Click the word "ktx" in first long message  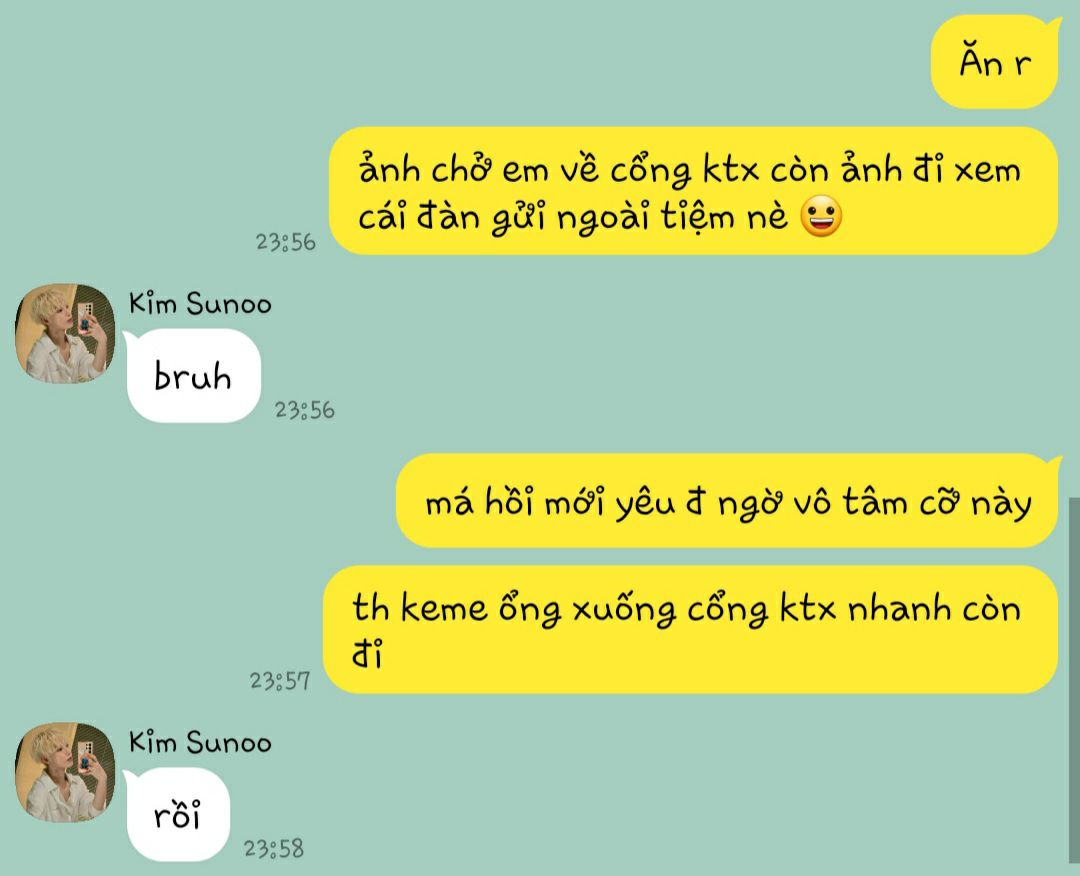point(731,169)
